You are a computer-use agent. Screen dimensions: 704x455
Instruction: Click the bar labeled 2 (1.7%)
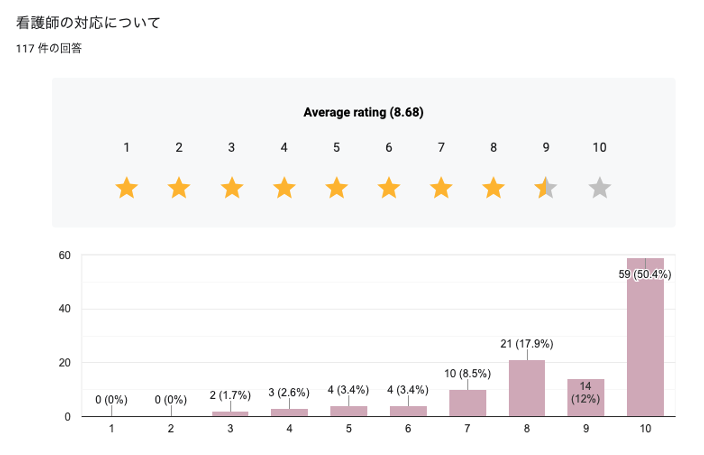coord(230,413)
